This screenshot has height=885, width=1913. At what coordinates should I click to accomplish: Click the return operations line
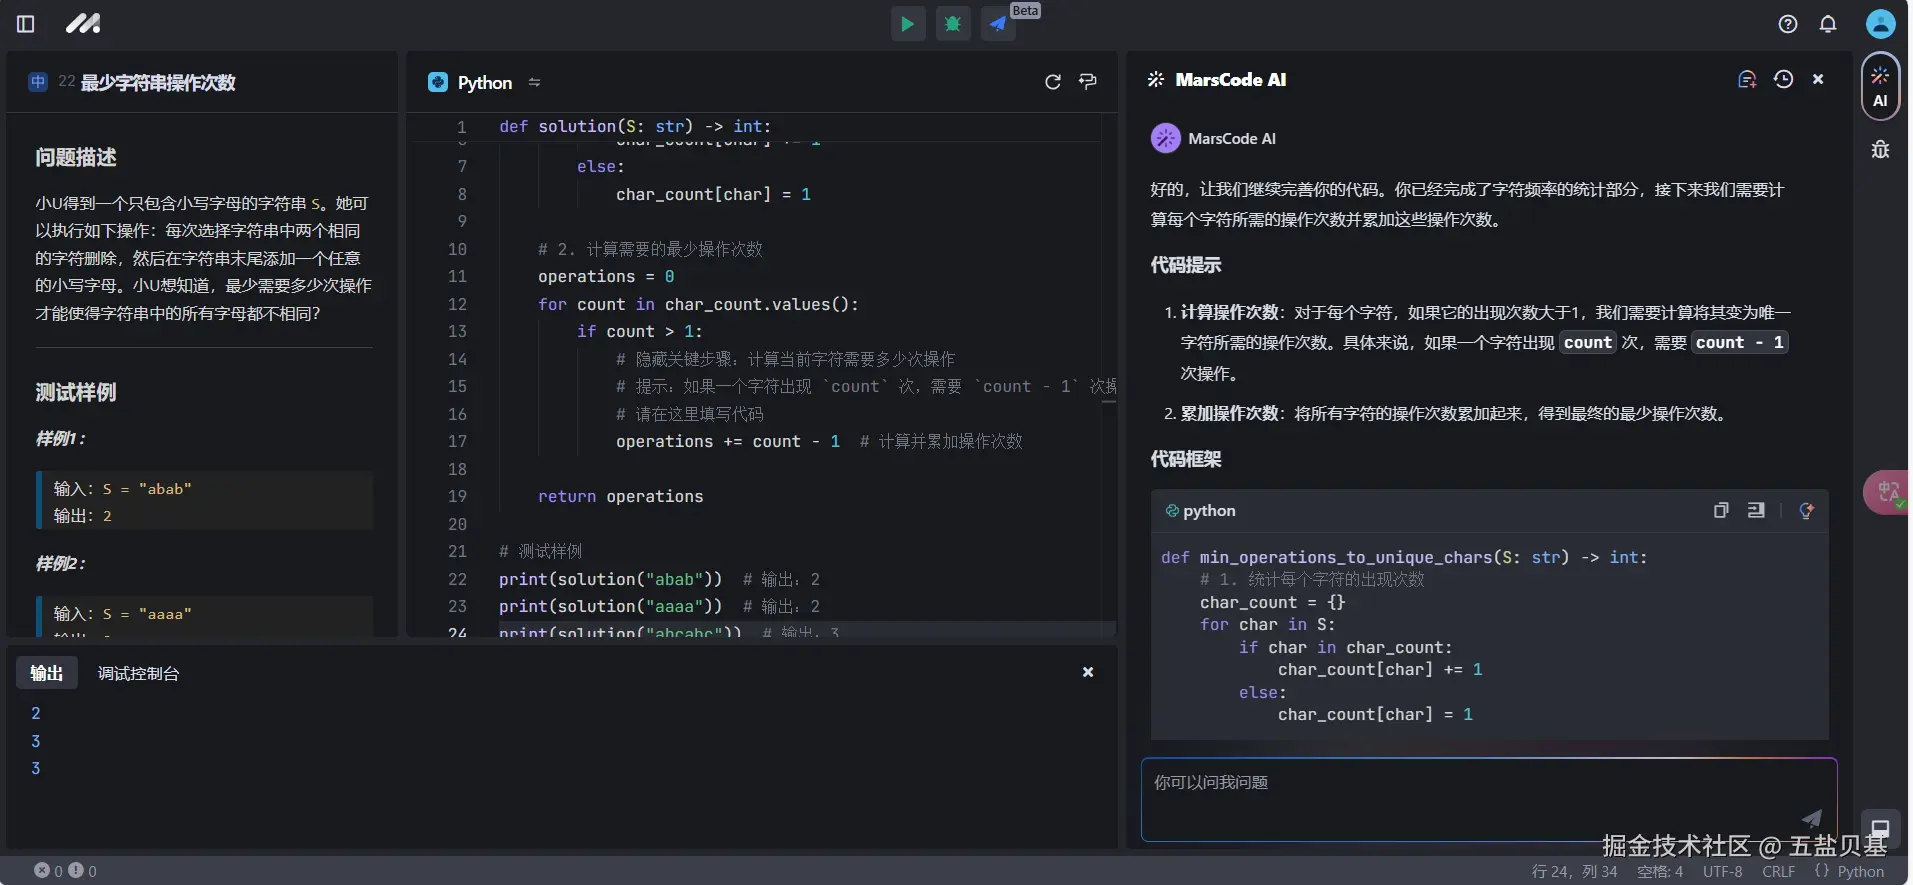tap(620, 496)
